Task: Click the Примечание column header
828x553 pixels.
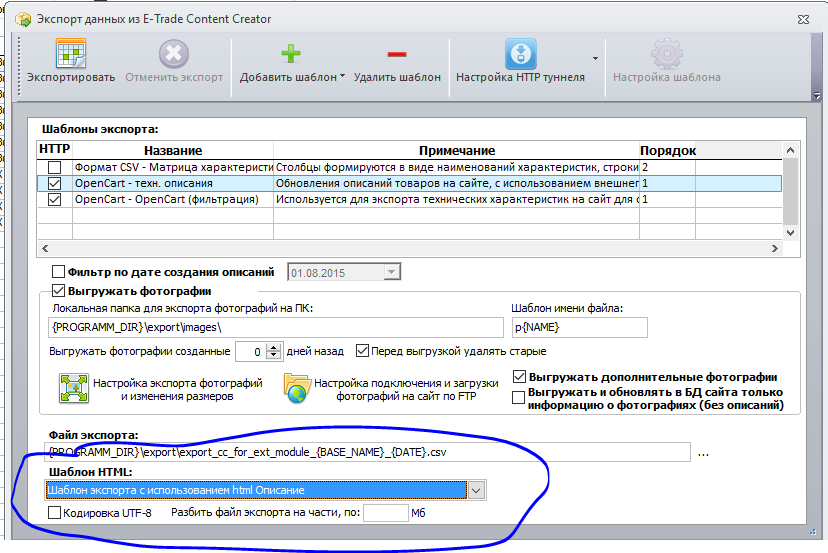Action: tap(456, 151)
